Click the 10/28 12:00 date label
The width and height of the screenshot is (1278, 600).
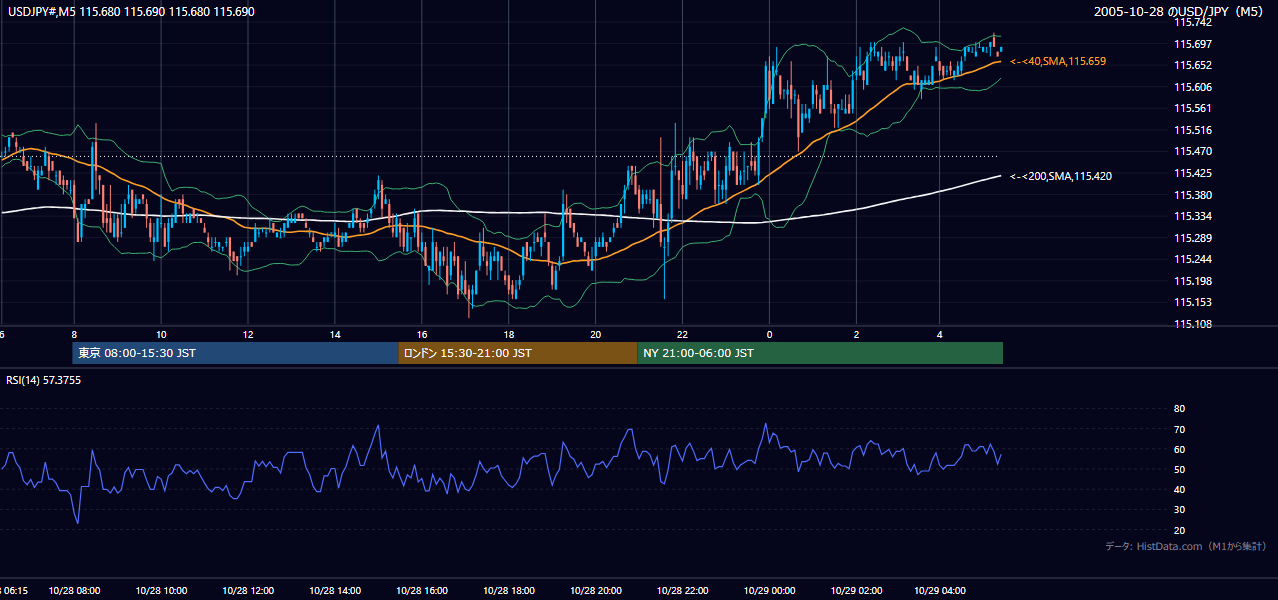[x=248, y=591]
